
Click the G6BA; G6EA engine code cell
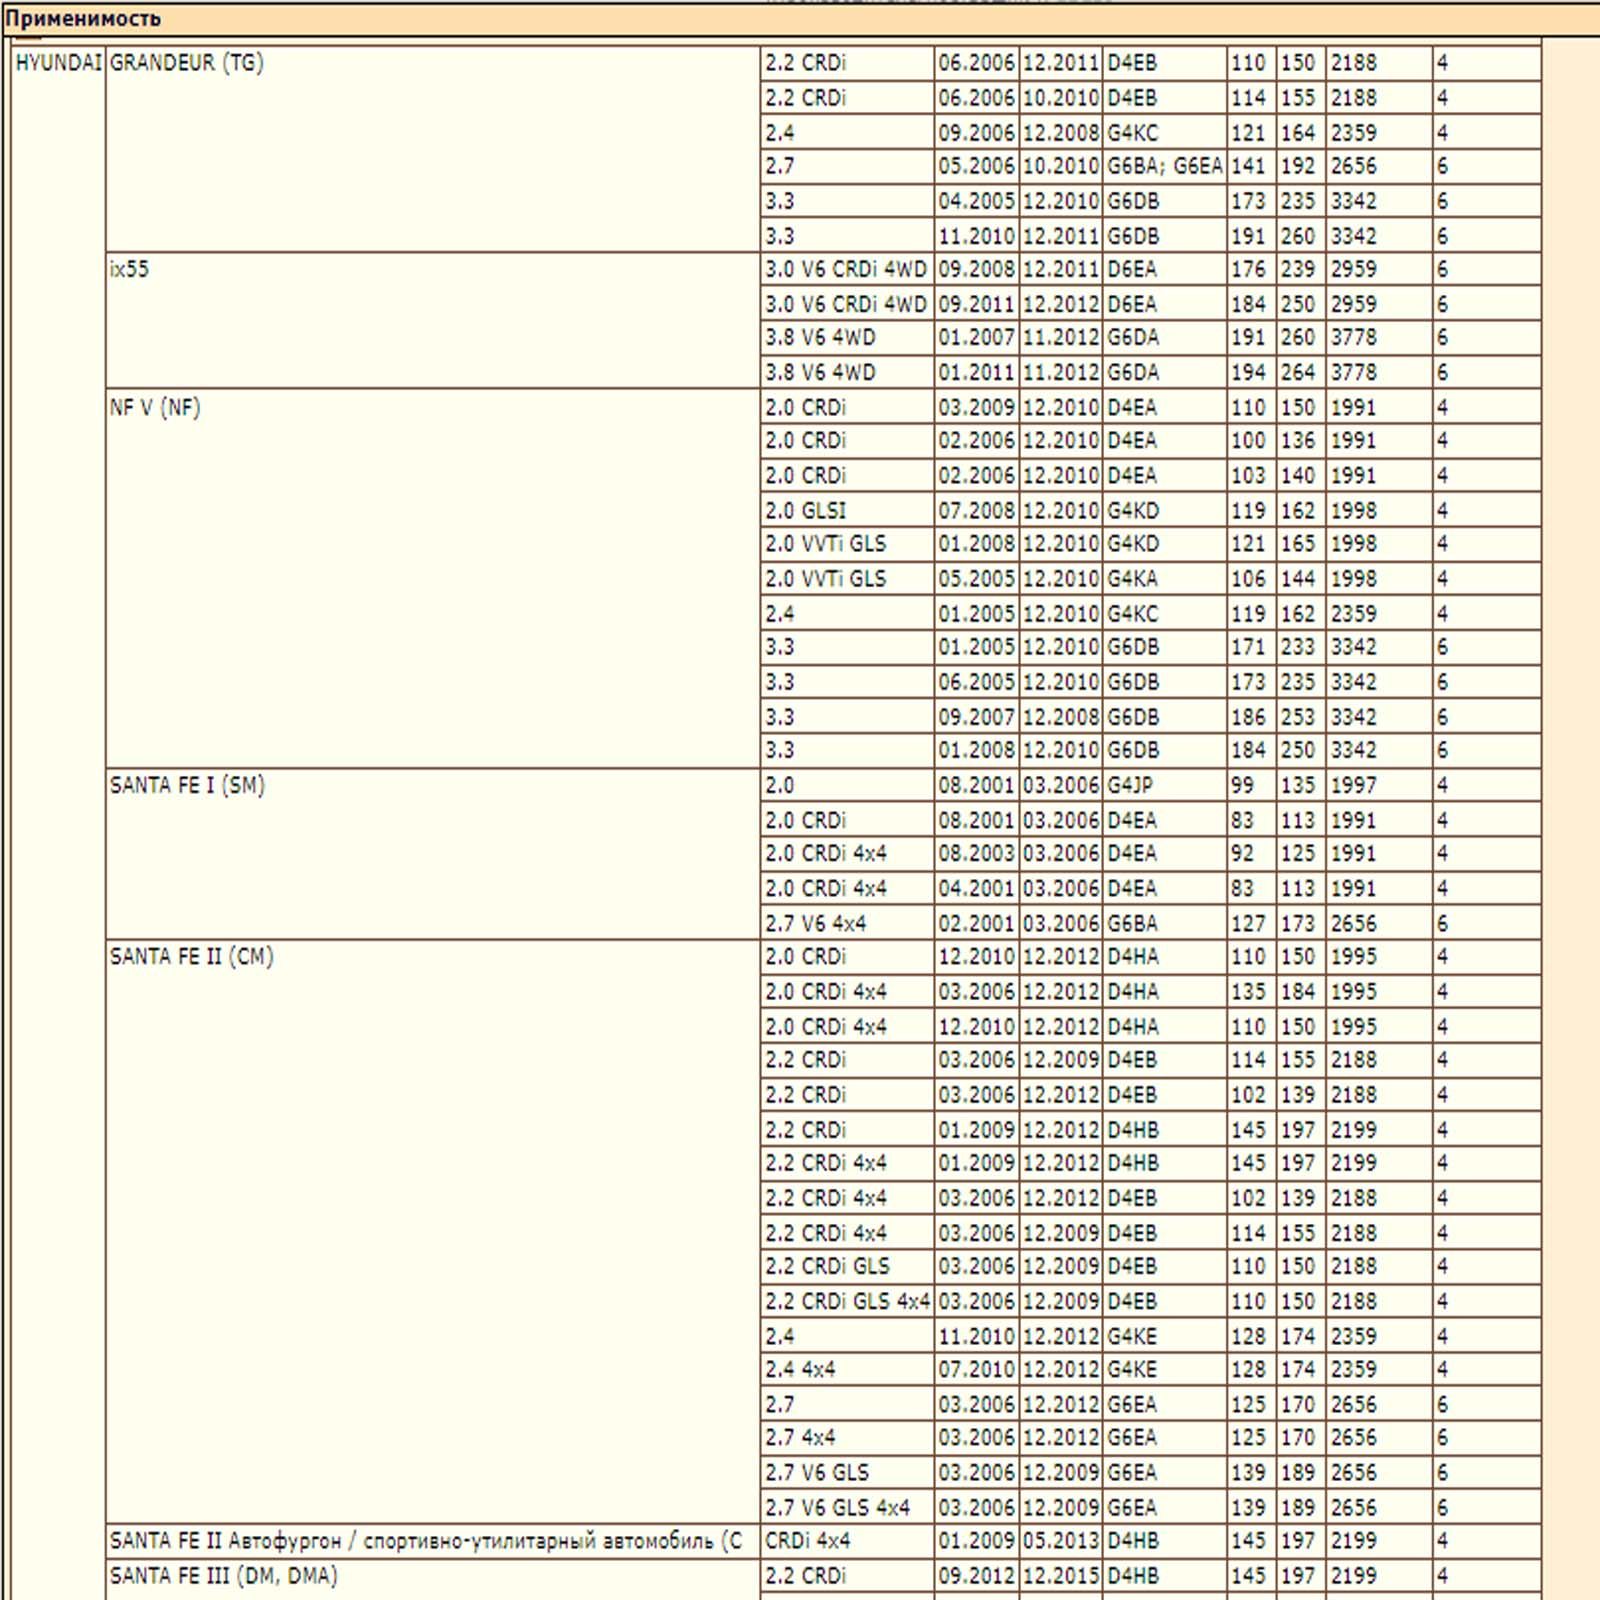1164,166
